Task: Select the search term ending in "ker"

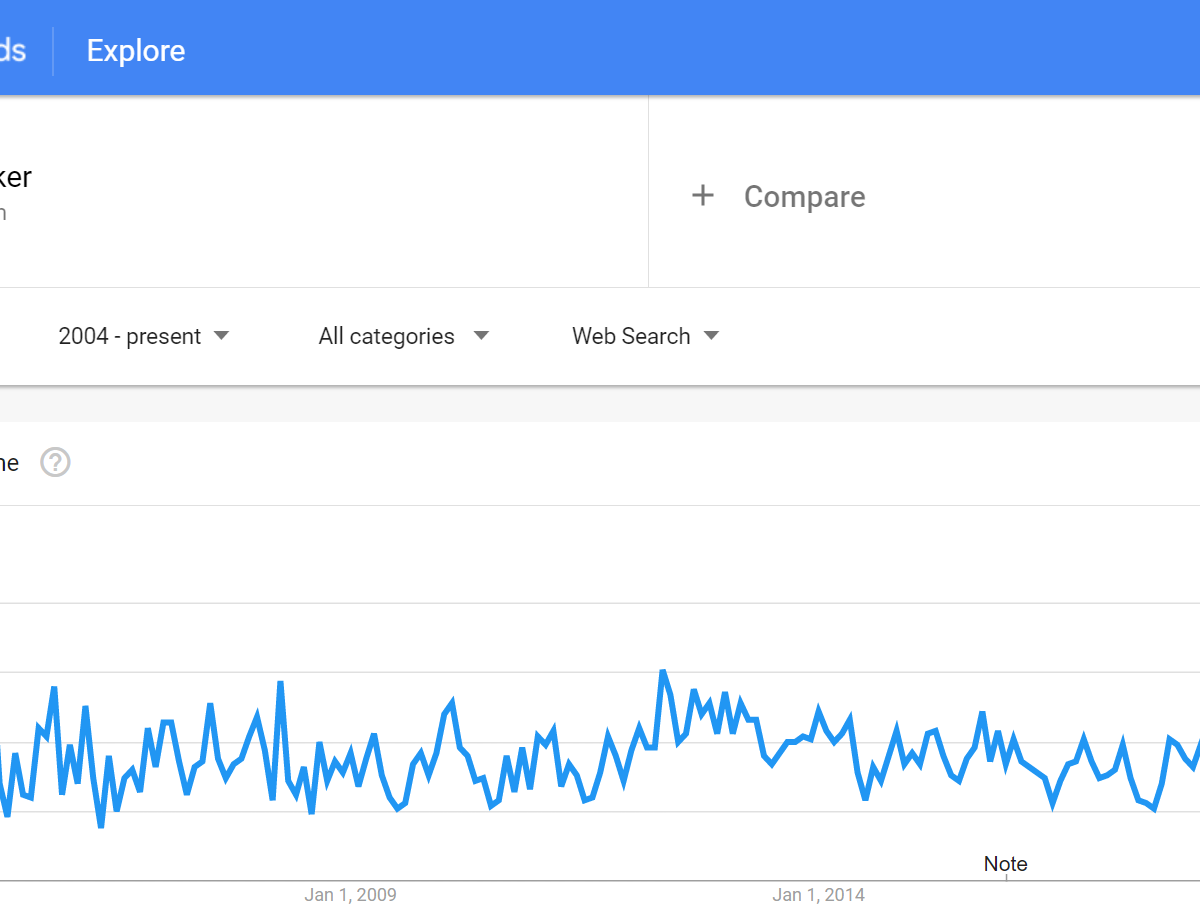Action: tap(16, 178)
